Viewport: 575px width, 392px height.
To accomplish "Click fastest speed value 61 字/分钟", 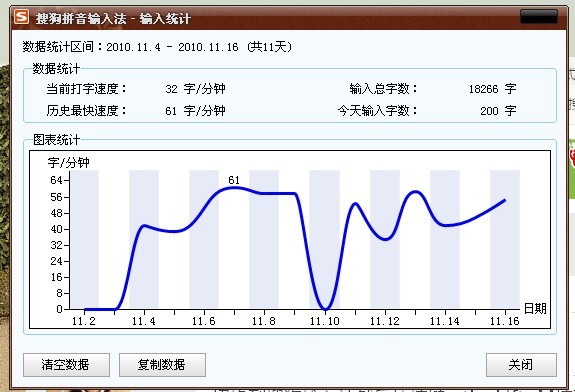I will coord(195,110).
